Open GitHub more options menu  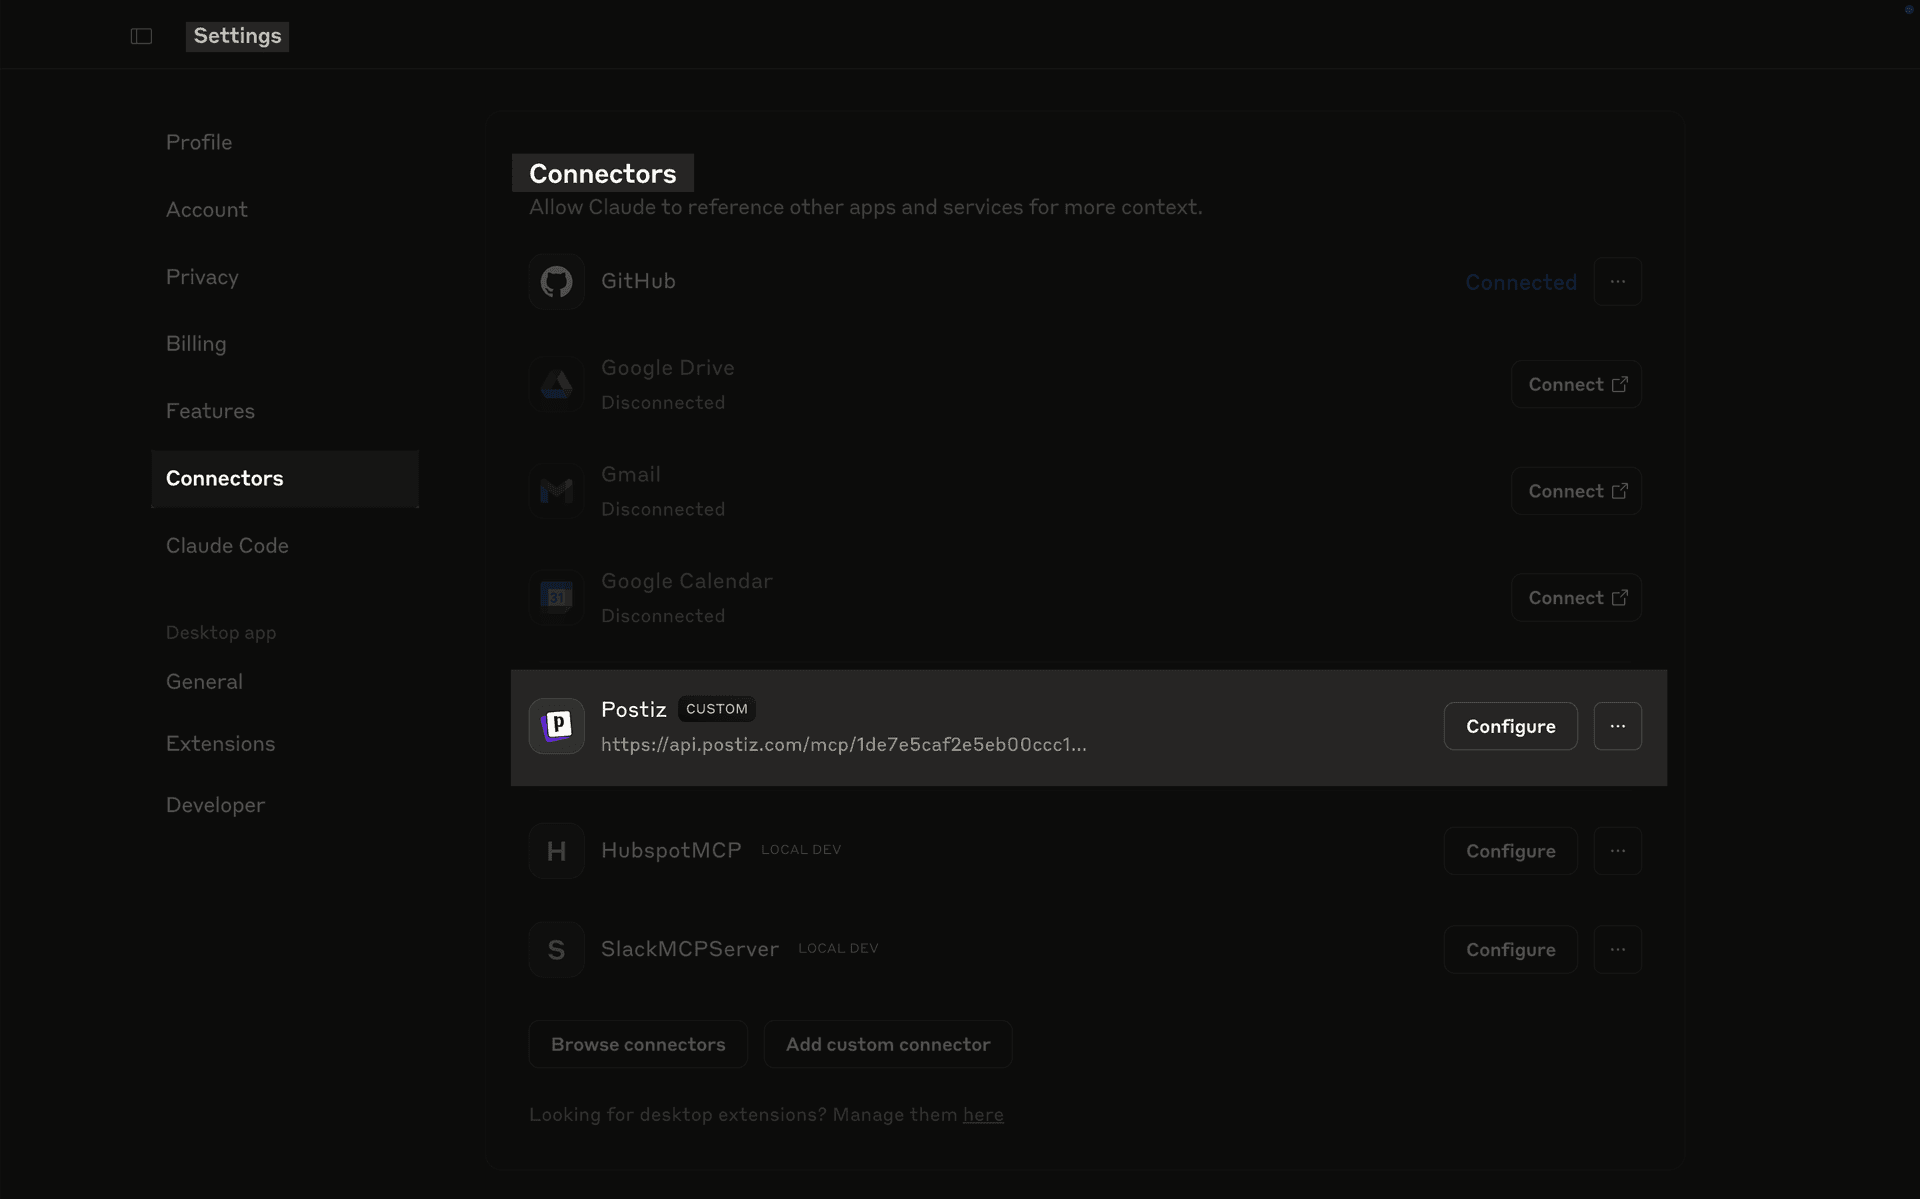pos(1617,282)
